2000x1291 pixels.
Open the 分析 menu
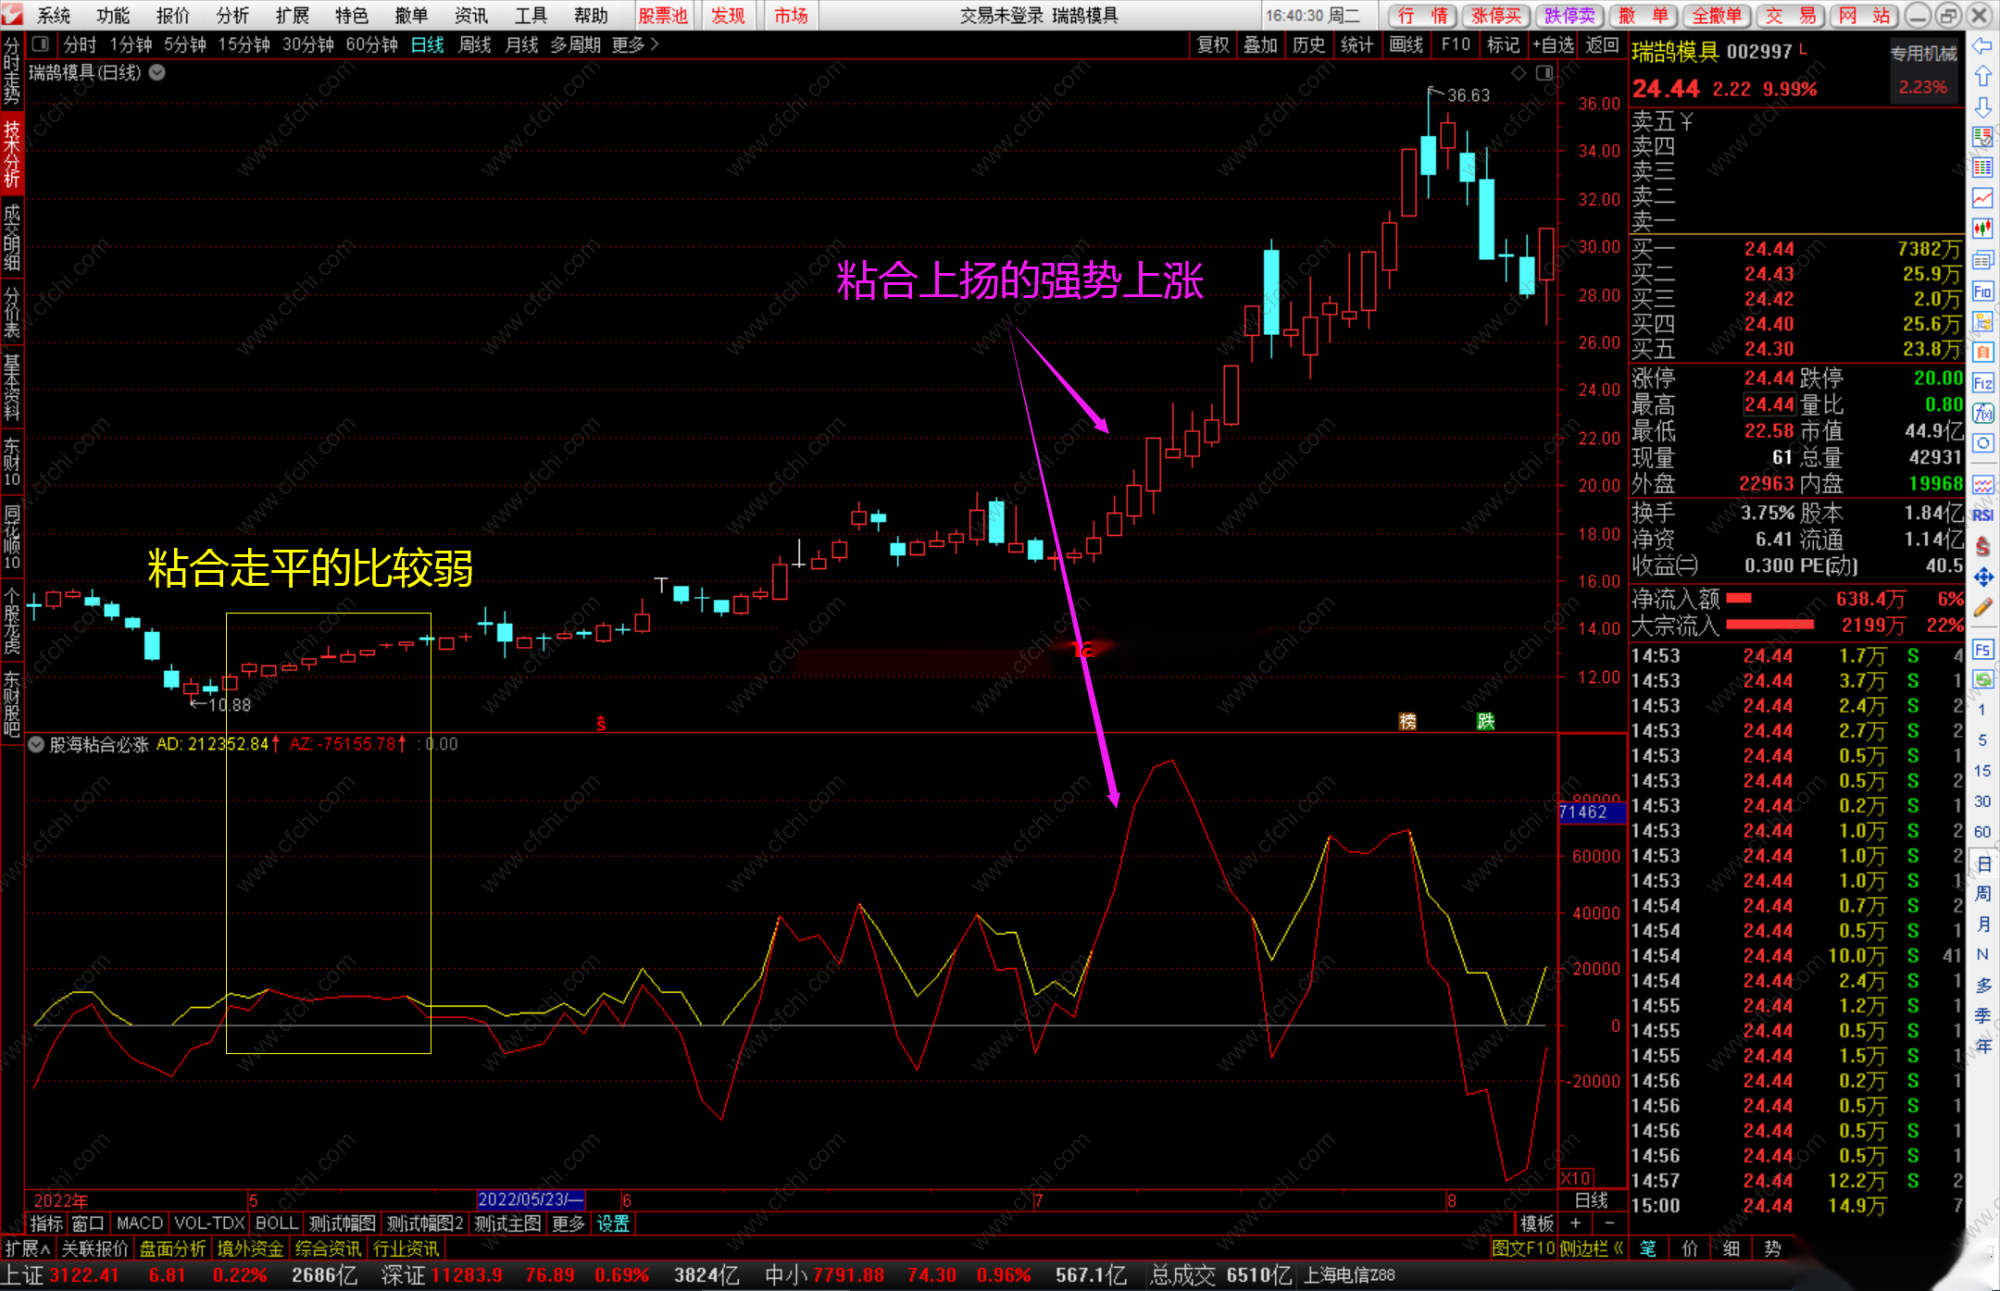232,15
